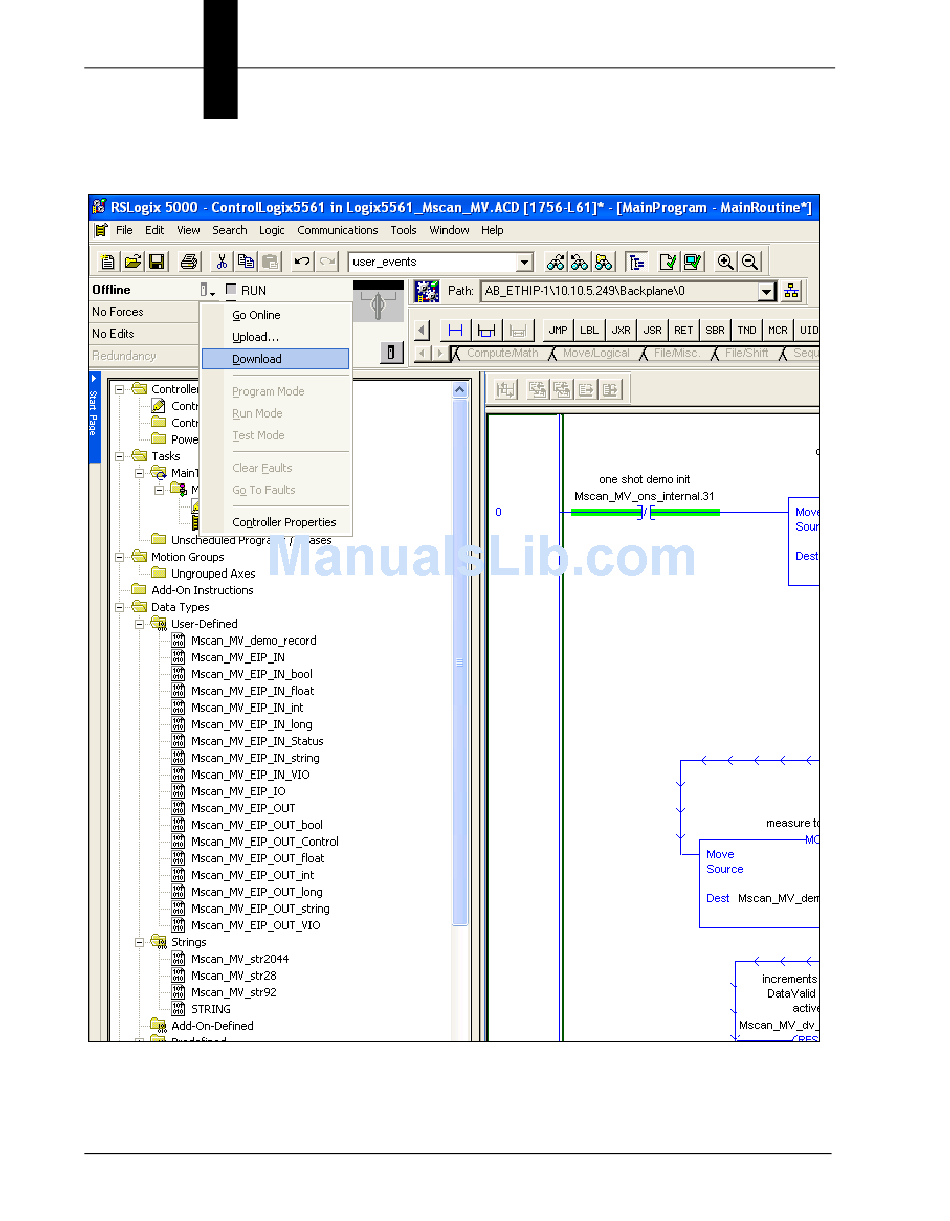Viewport: 950px width, 1221px height.
Task: Click up arrow of organizer scrollbar
Action: pos(460,390)
